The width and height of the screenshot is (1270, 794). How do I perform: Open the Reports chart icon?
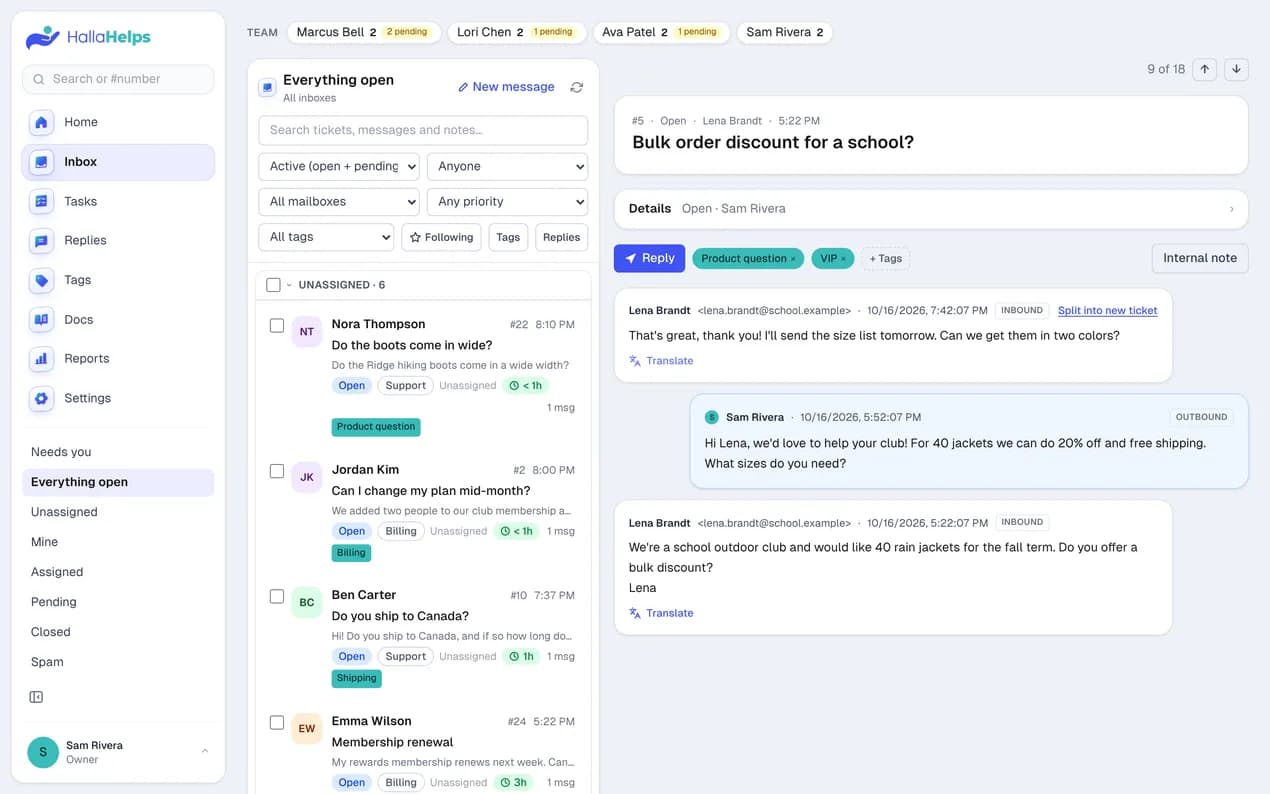pos(41,358)
